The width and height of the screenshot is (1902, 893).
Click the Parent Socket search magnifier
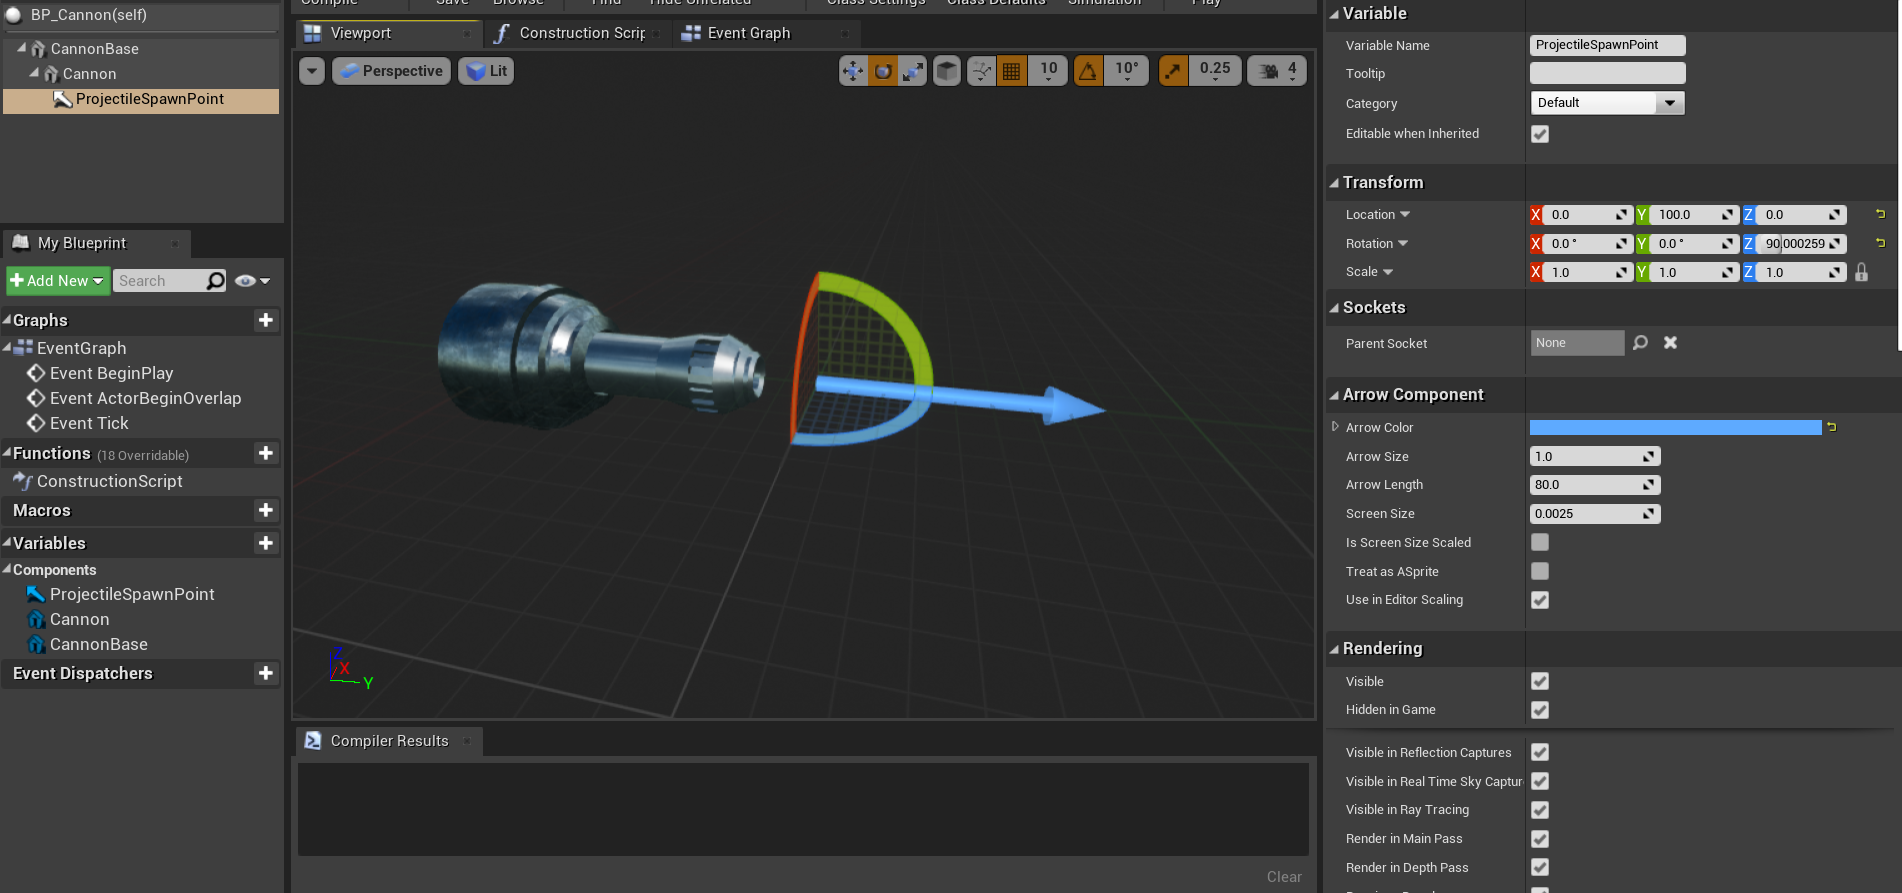coord(1640,343)
